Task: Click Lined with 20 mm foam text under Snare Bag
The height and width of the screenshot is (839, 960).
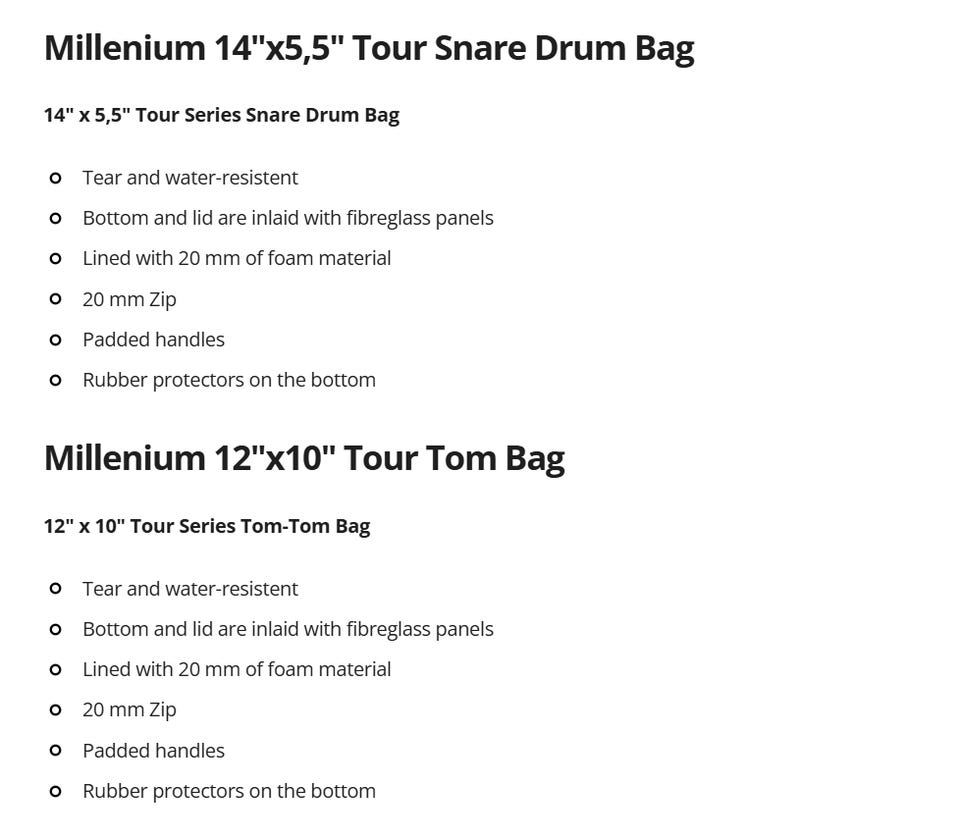Action: click(x=236, y=258)
